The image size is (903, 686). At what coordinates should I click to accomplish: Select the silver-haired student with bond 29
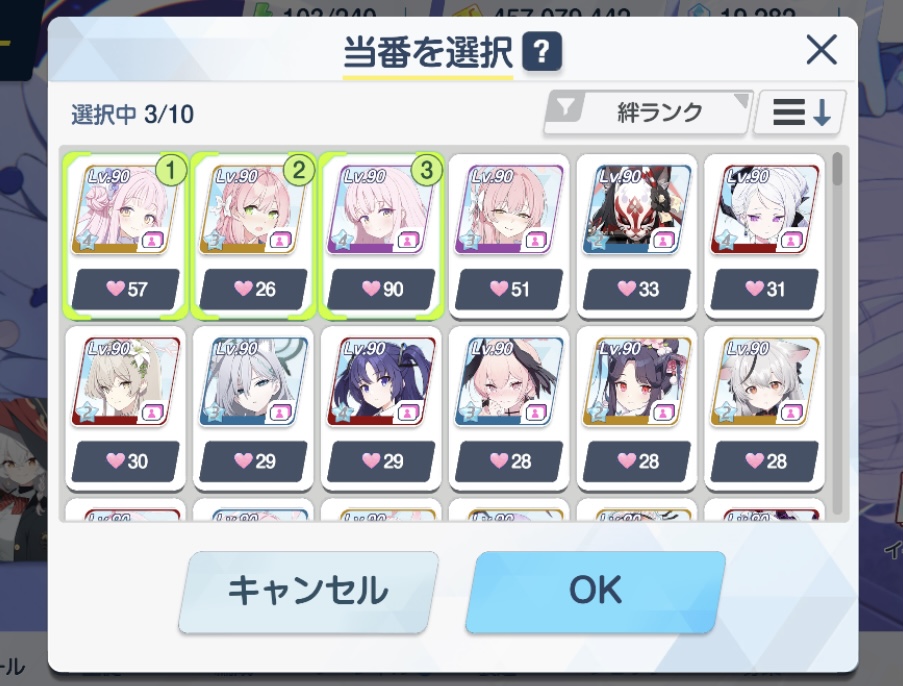click(253, 408)
